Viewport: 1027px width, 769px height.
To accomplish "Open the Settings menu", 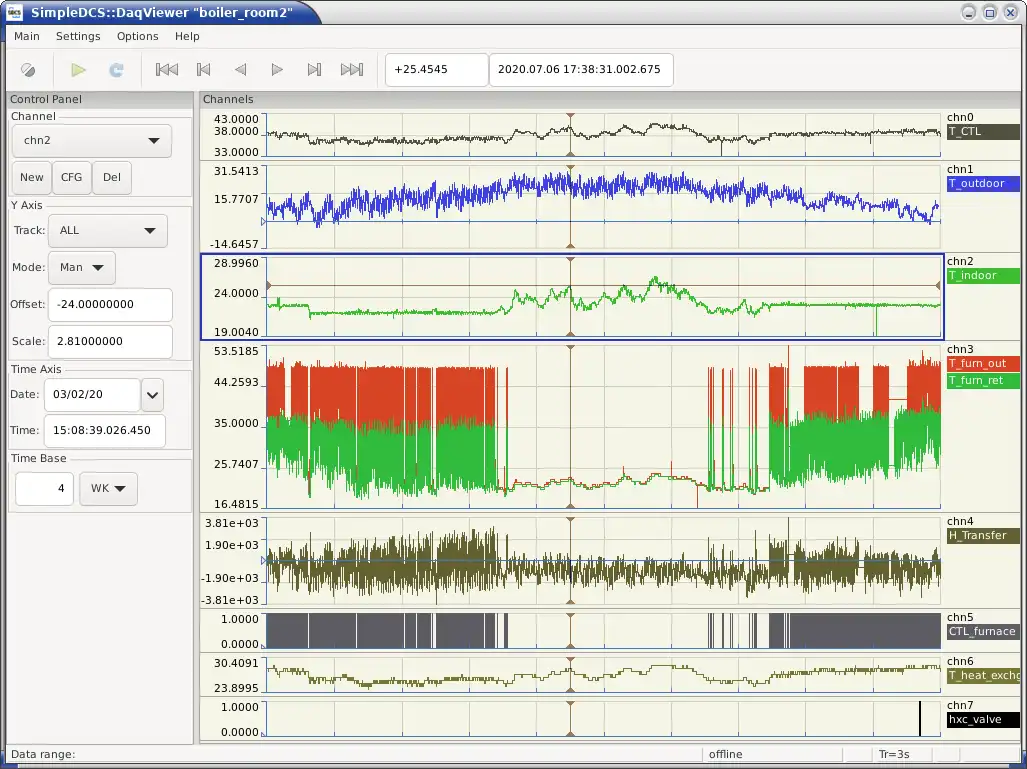I will 78,36.
